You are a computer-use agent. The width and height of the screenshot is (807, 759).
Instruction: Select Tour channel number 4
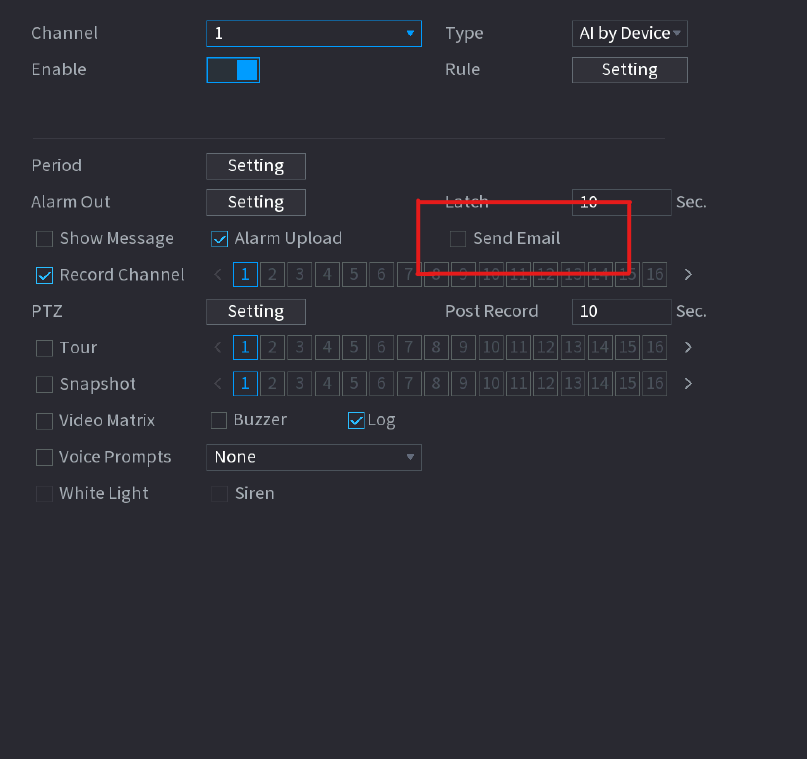pyautogui.click(x=327, y=347)
